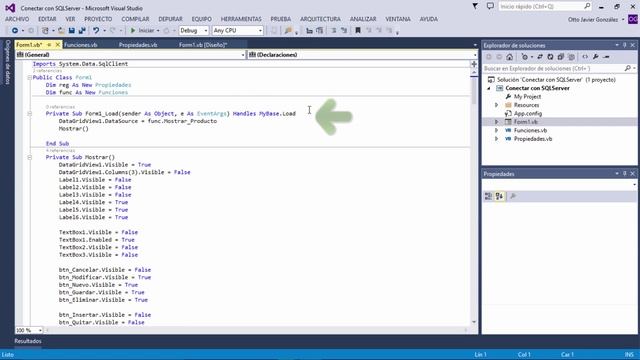Image resolution: width=640 pixels, height=360 pixels.
Task: Pin the Form1.vb tab
Action: click(x=49, y=45)
